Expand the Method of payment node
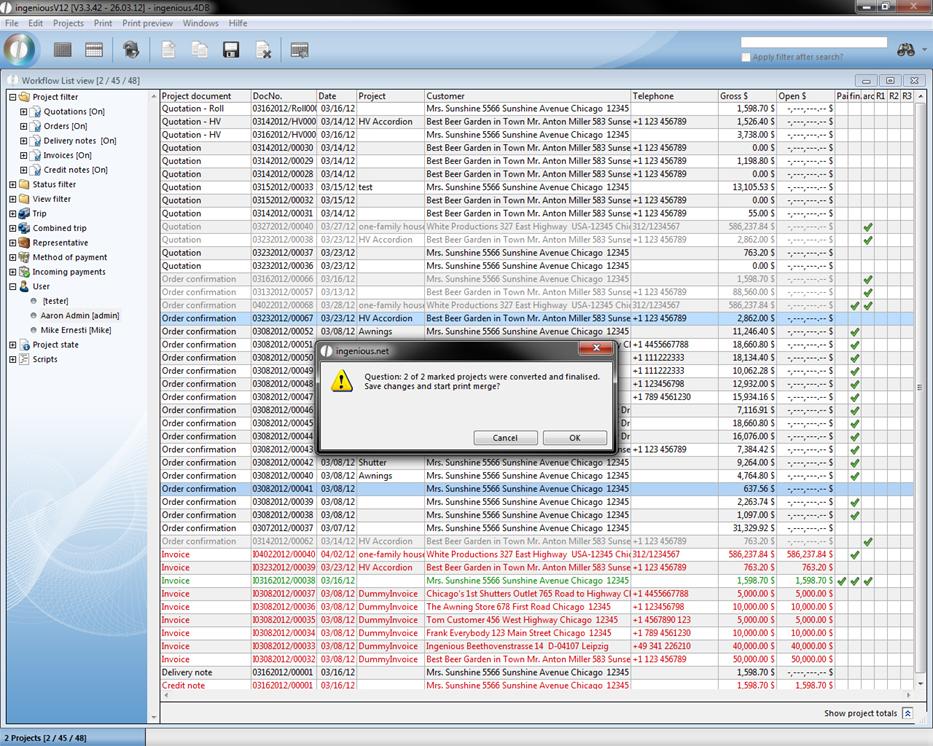Image resolution: width=933 pixels, height=746 pixels. [13, 257]
